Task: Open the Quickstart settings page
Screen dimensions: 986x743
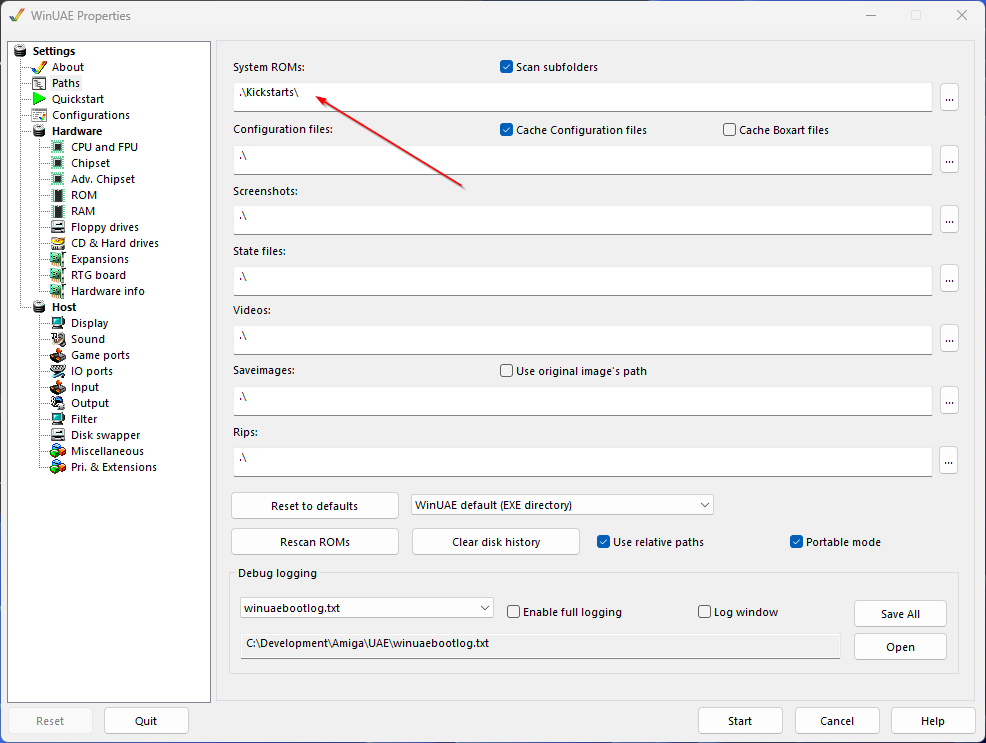Action: 78,99
